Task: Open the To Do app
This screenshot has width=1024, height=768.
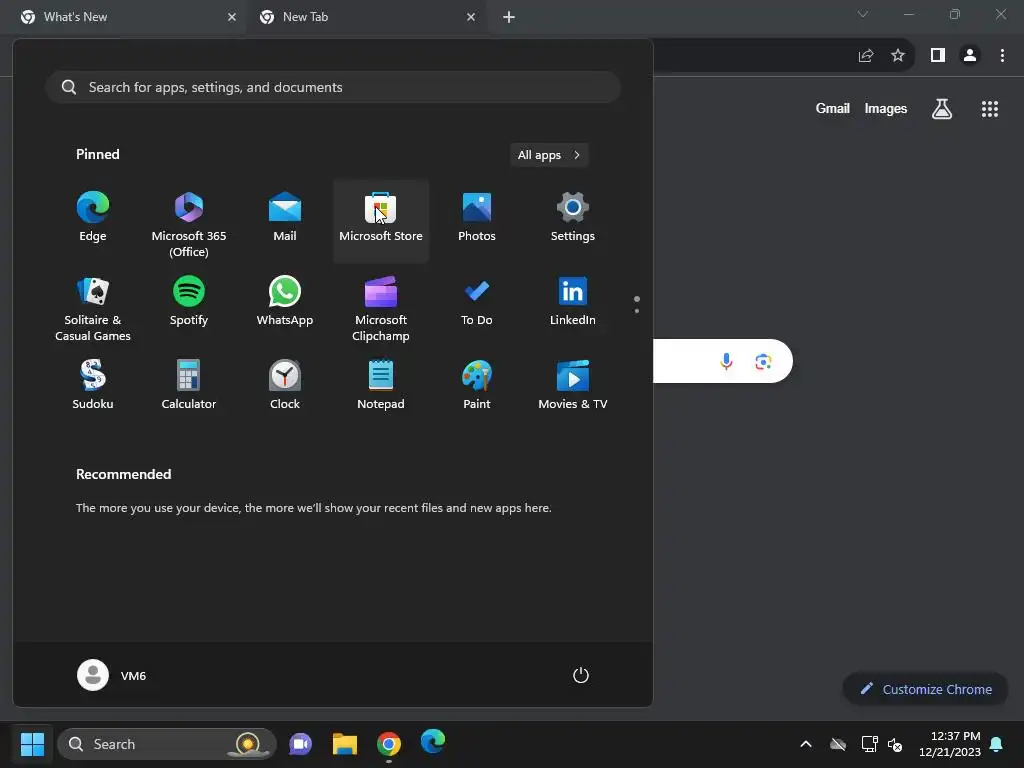Action: (477, 302)
